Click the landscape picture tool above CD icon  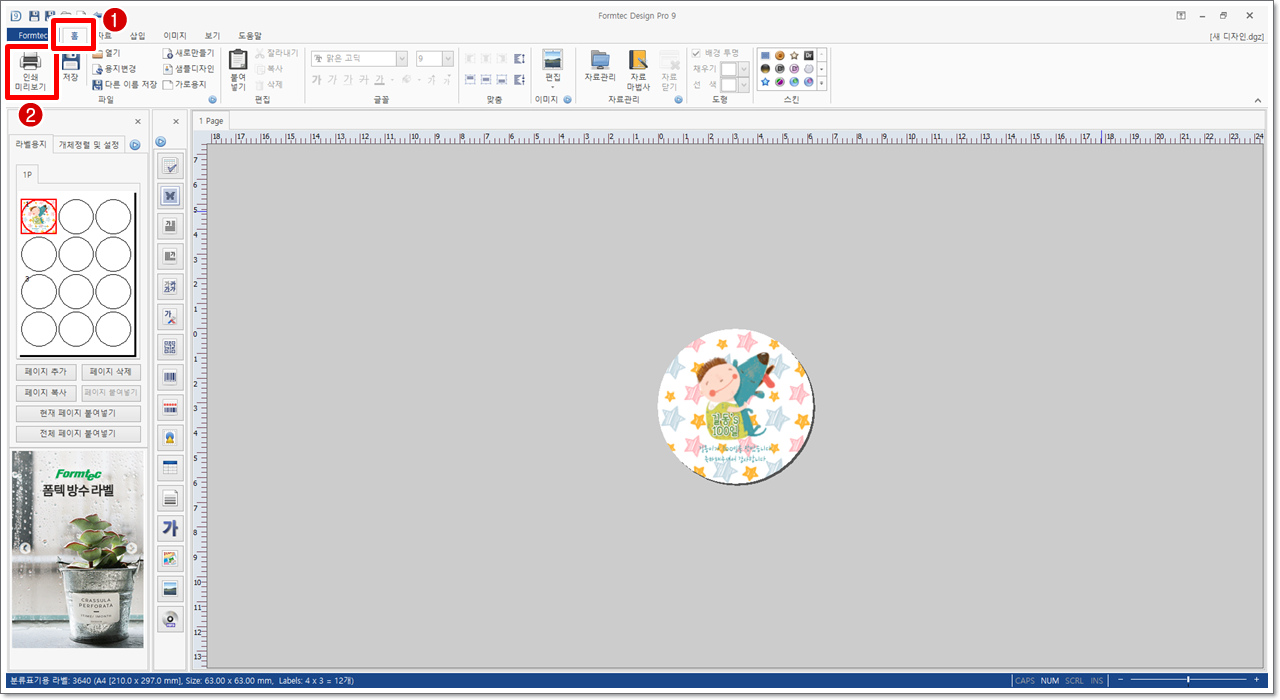170,588
